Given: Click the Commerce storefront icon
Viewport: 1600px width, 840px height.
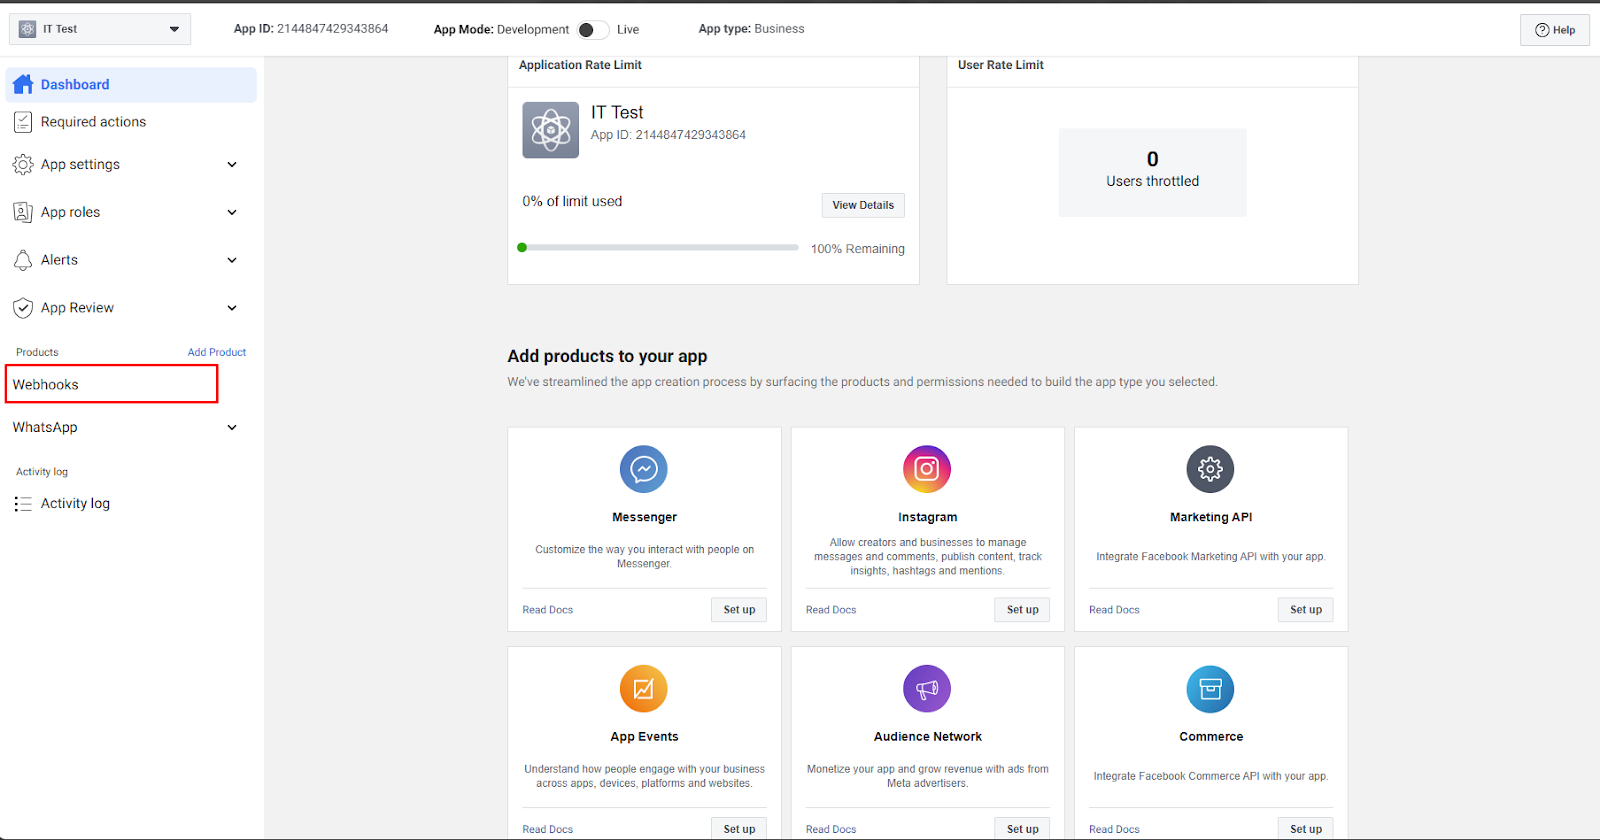Looking at the screenshot, I should point(1210,689).
